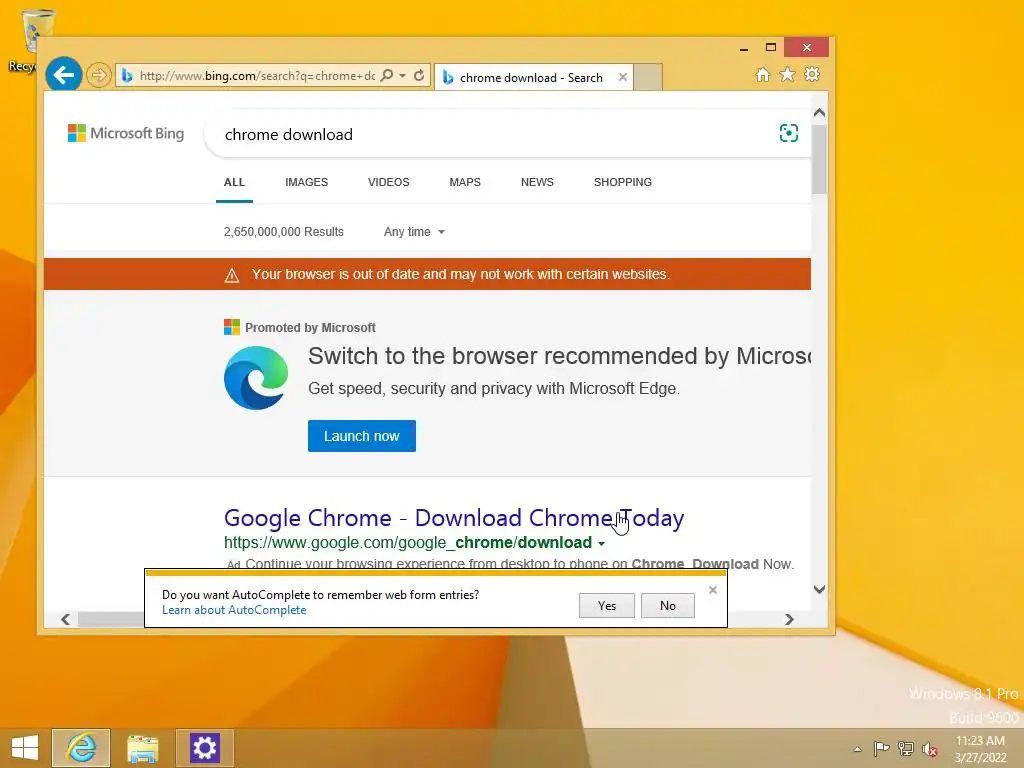The image size is (1024, 768).
Task: Click the horizontal scrollbar right arrow
Action: point(790,619)
